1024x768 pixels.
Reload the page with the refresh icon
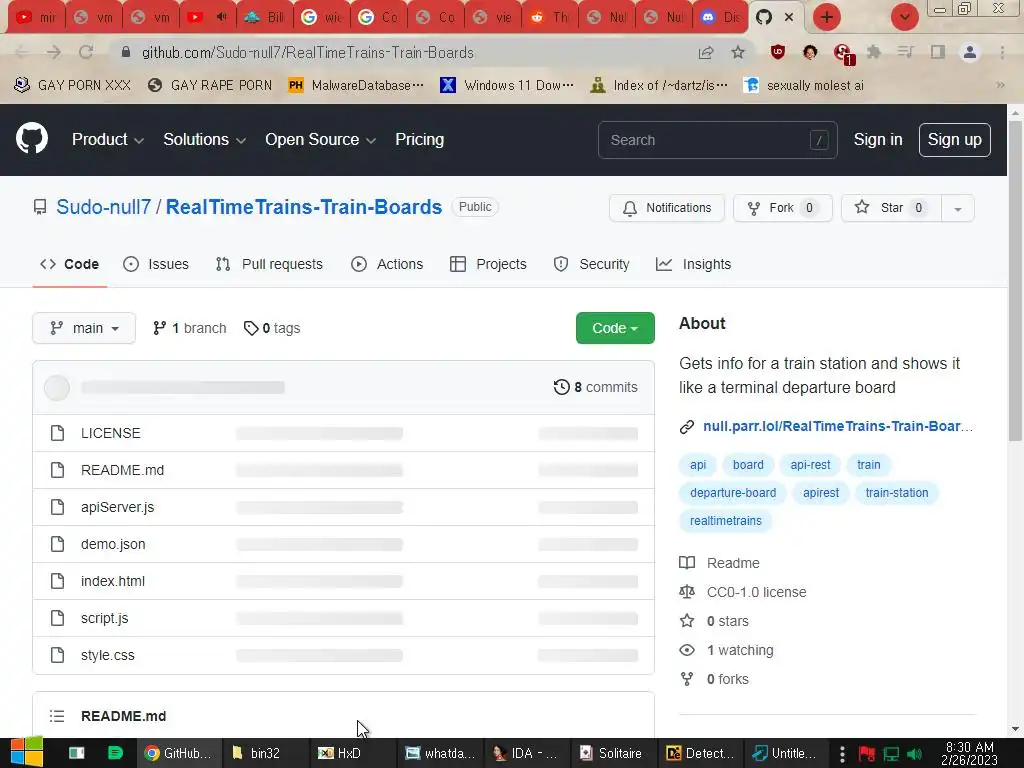(x=86, y=53)
